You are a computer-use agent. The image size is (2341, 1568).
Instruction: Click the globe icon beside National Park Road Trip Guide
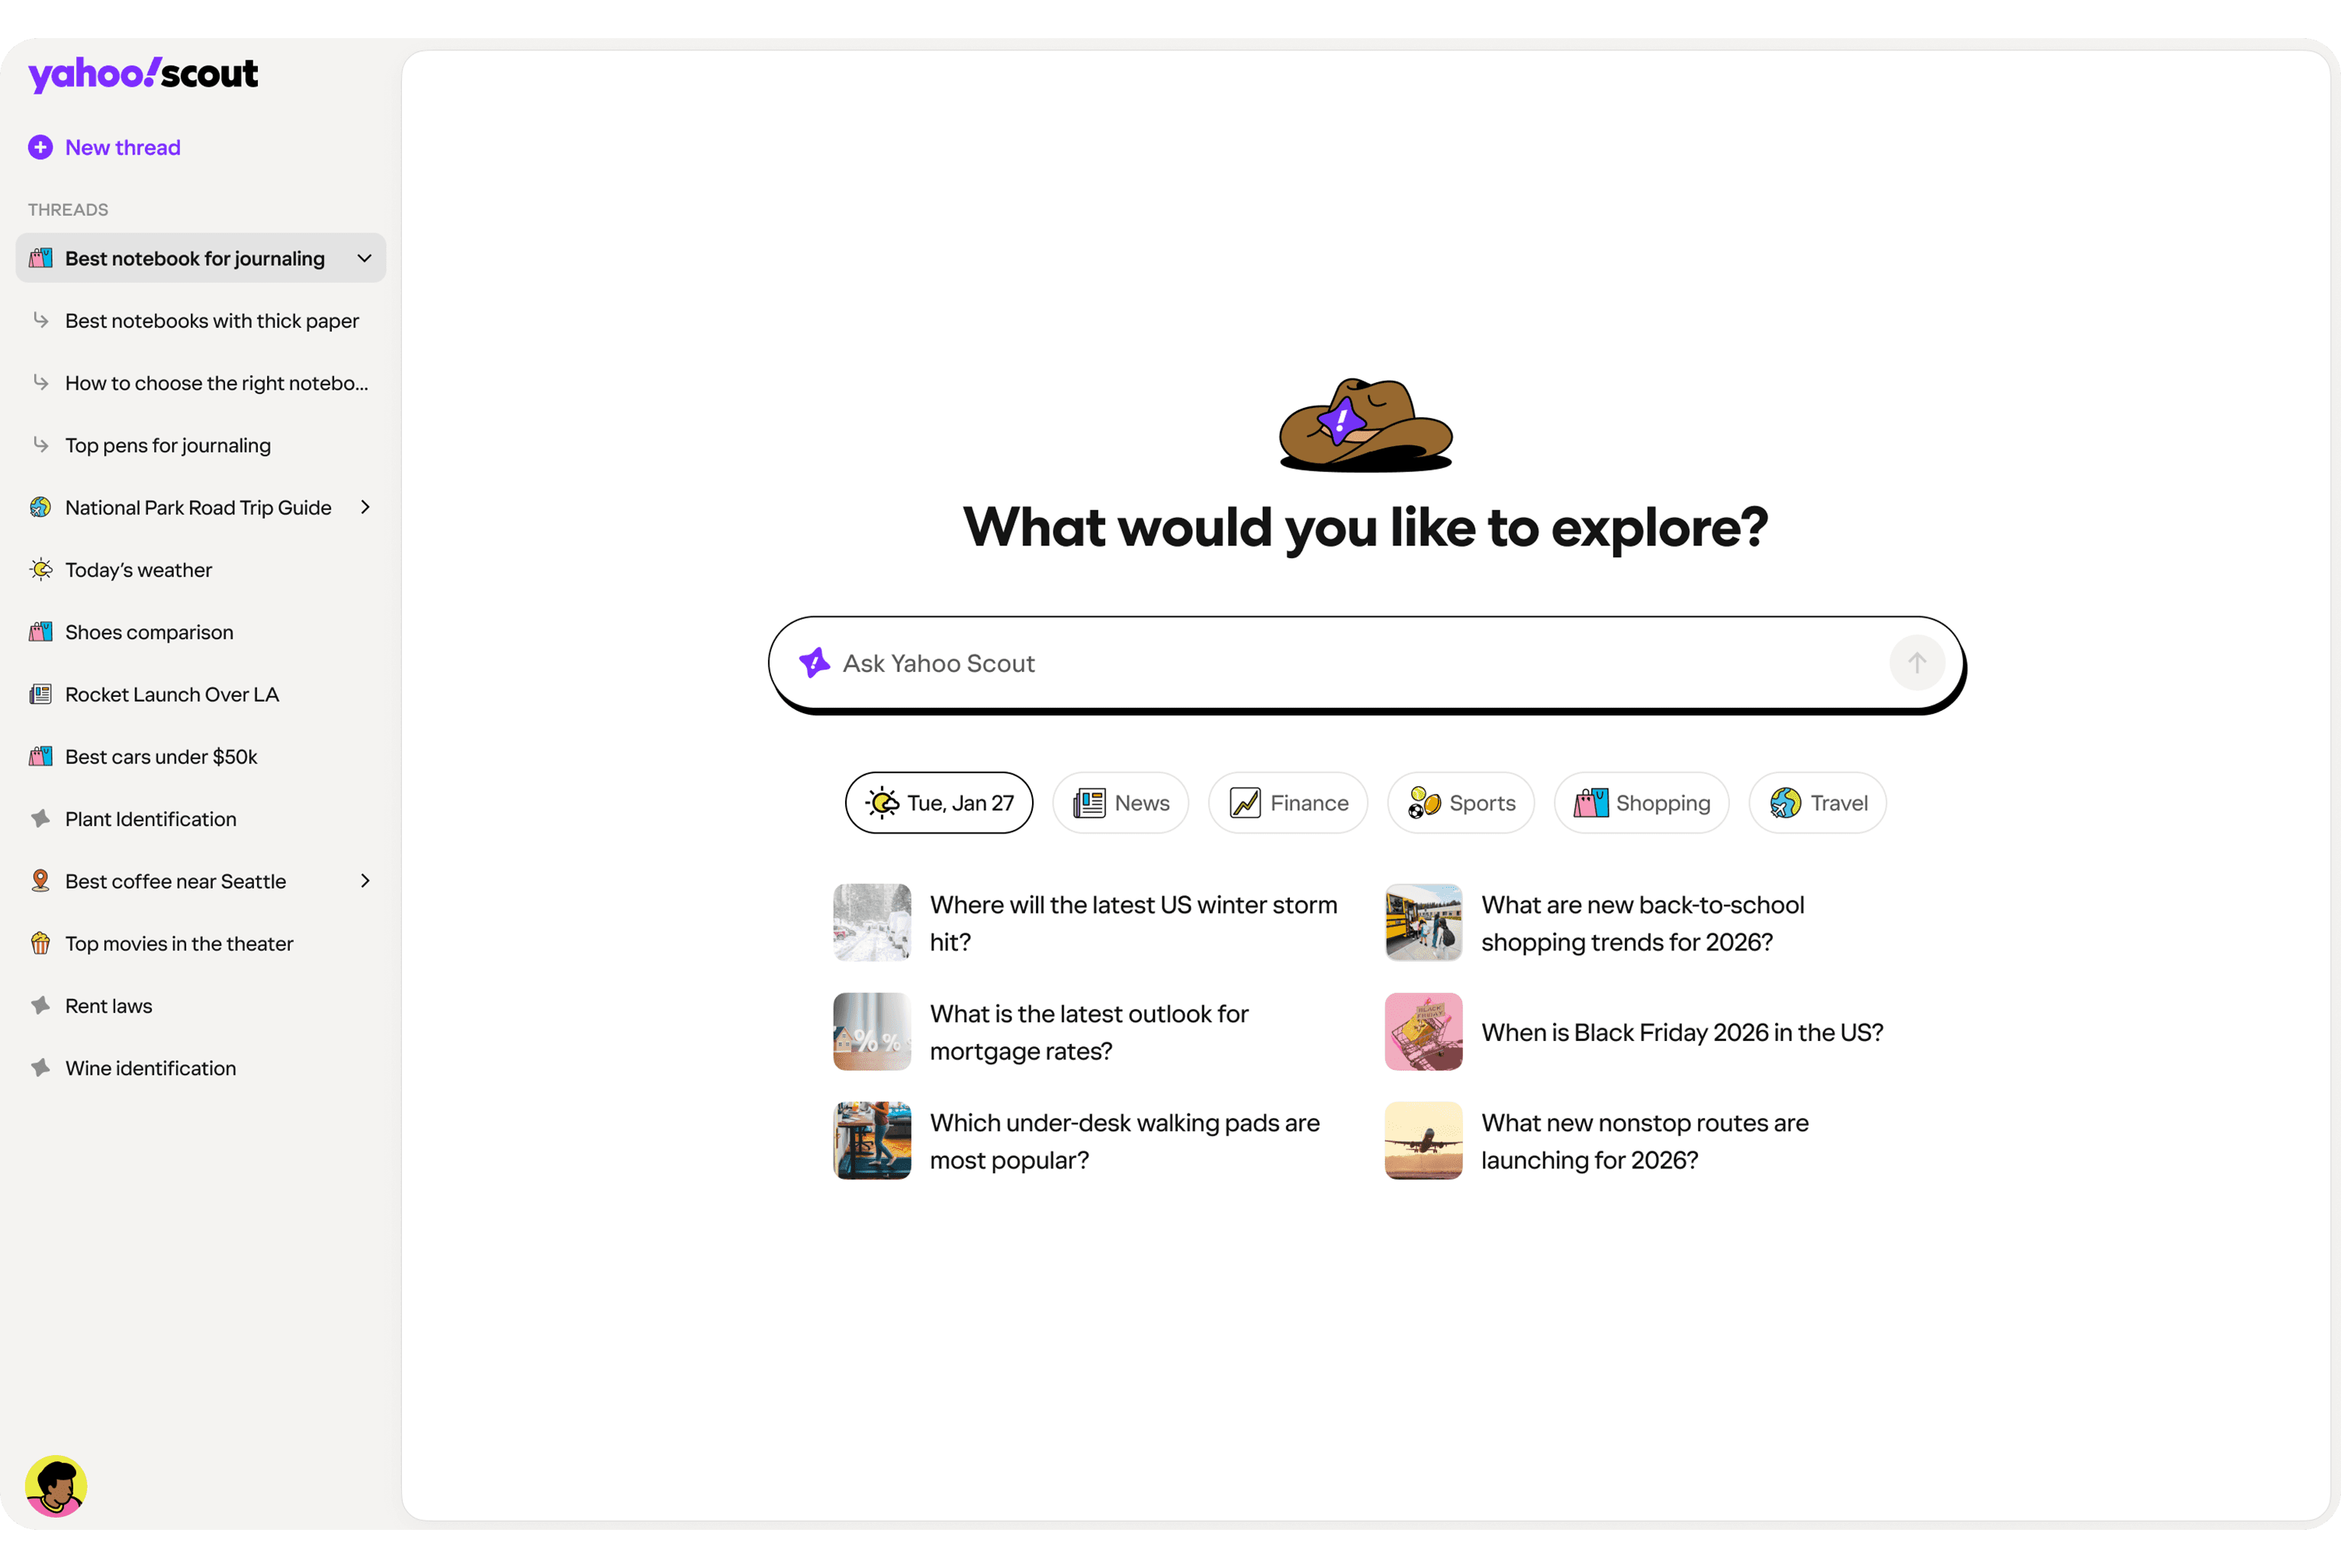(x=40, y=507)
